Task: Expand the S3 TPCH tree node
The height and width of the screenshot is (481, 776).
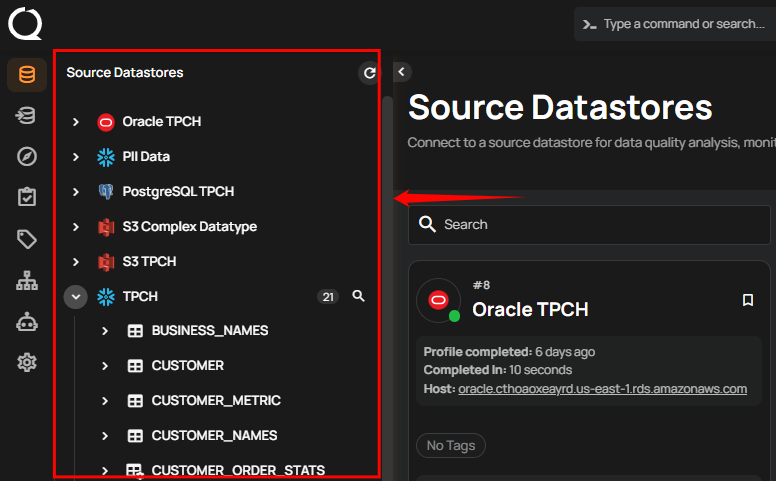Action: (76, 262)
